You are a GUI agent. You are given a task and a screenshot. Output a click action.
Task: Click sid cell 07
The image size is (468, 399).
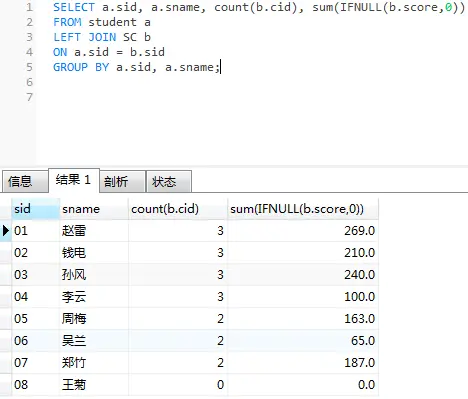(36, 363)
